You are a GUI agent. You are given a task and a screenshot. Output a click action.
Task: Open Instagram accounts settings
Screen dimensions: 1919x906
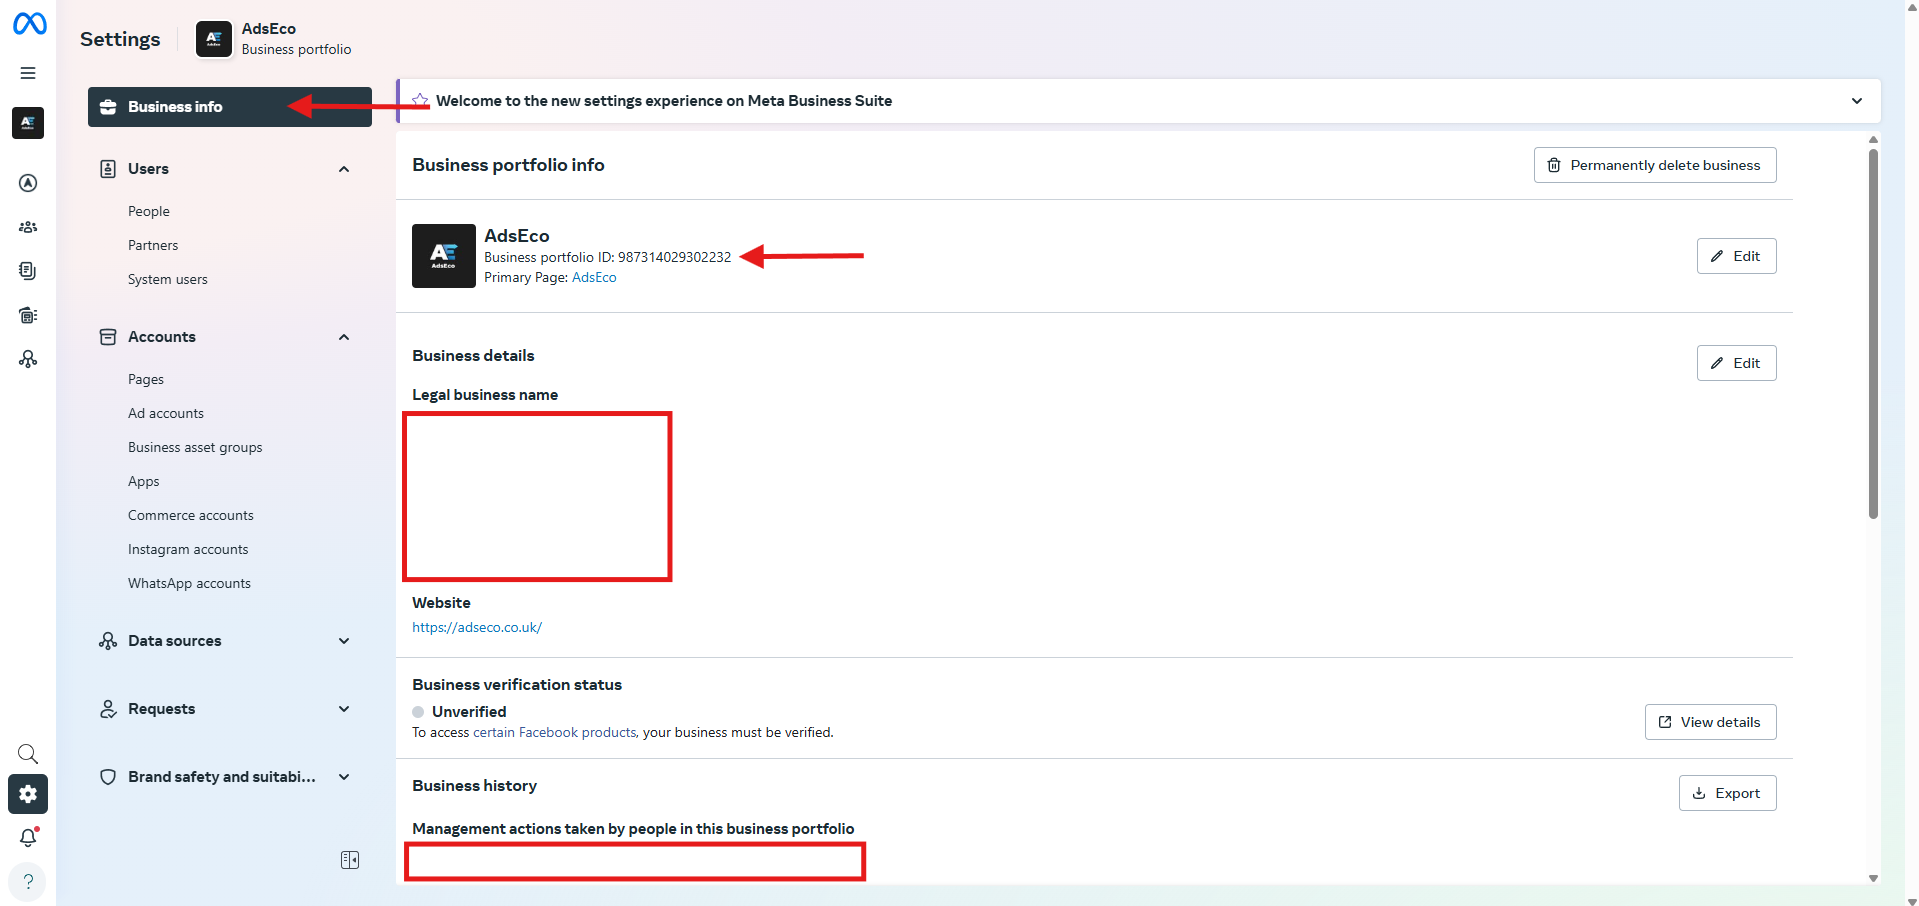(x=188, y=549)
